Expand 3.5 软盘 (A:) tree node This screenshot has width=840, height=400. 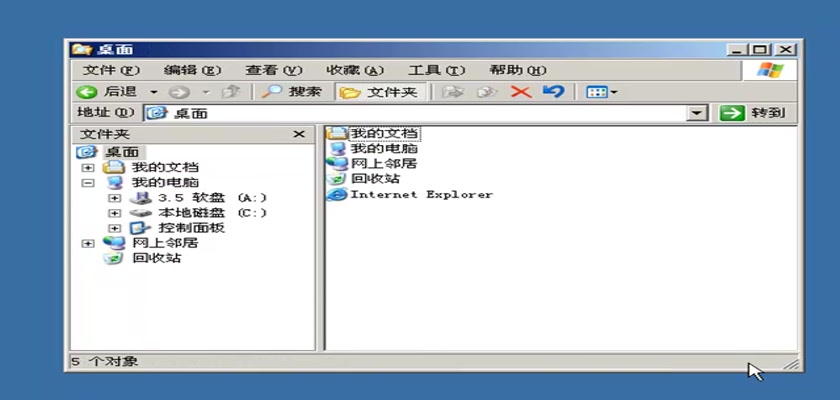coord(114,198)
